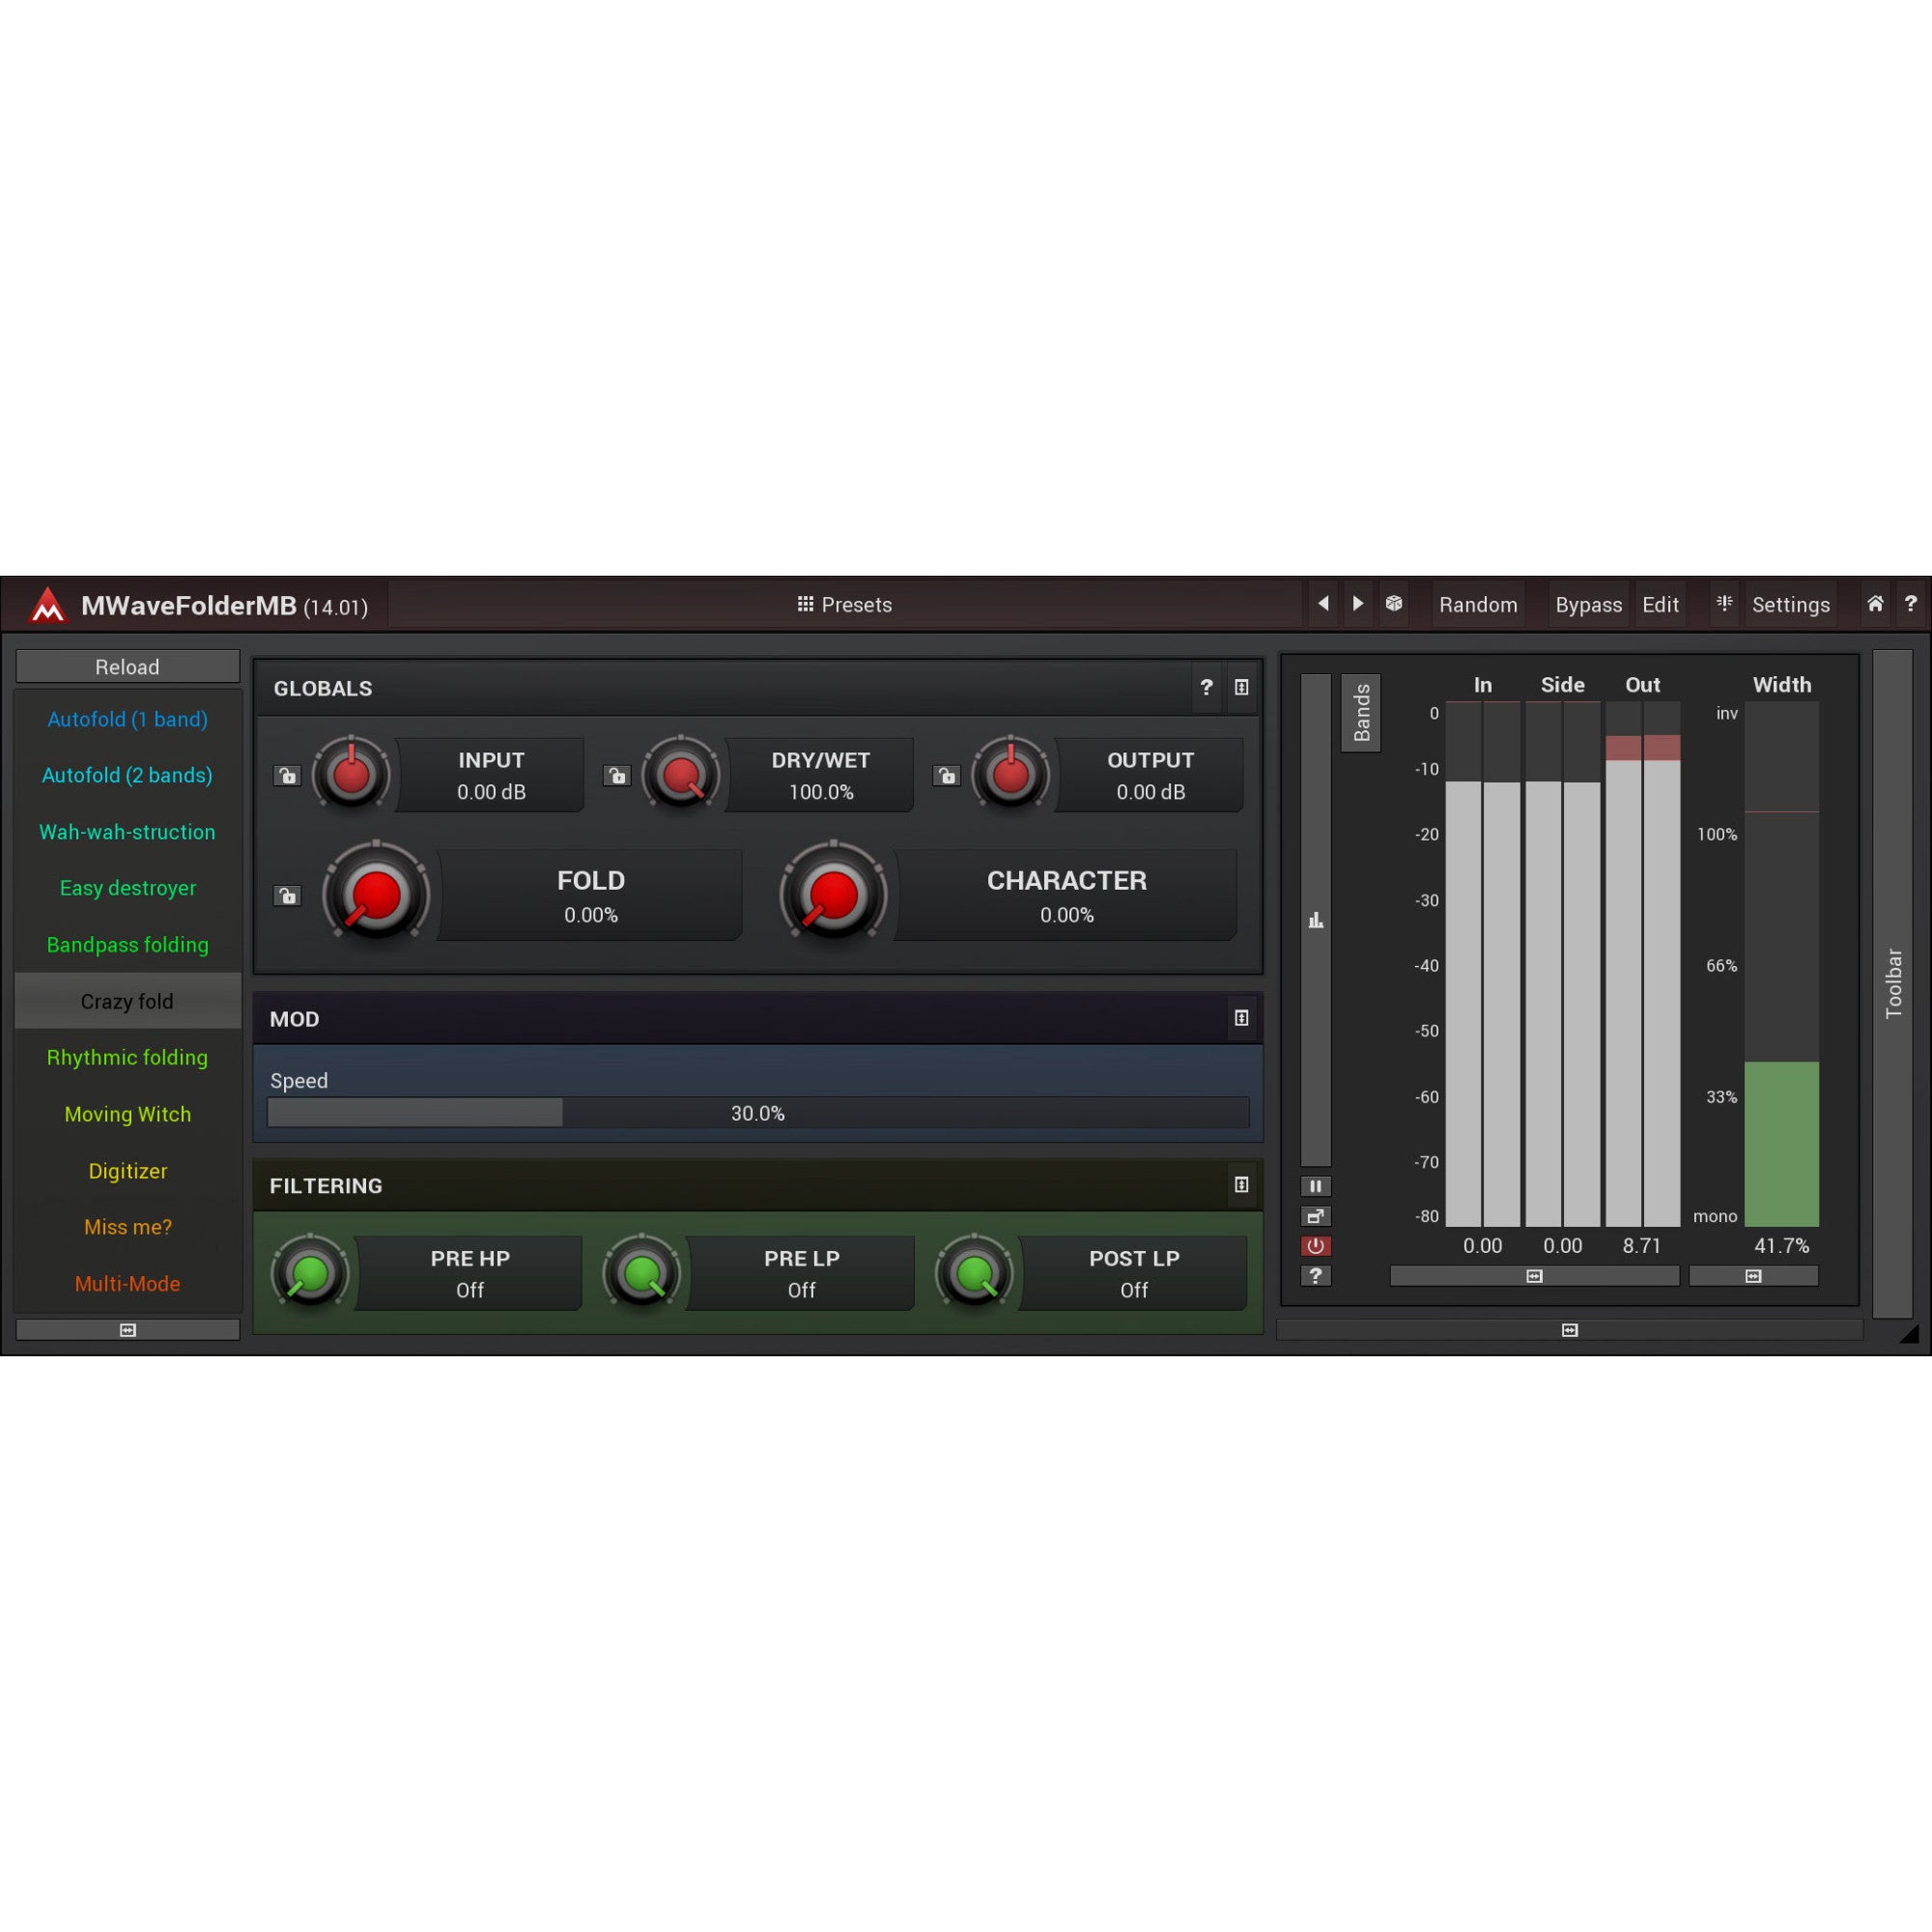Open the vertical Toolbar strip
The height and width of the screenshot is (1932, 1932).
tap(1893, 984)
